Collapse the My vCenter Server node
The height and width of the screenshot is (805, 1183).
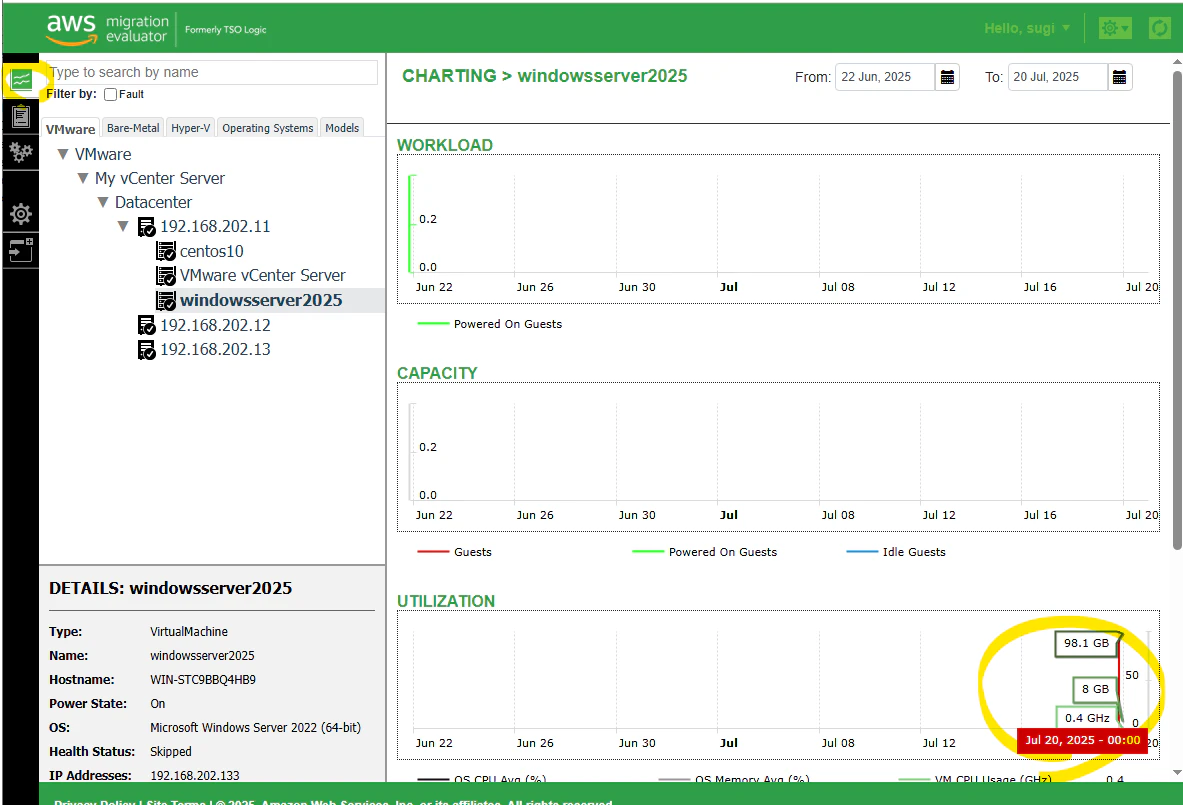83,178
